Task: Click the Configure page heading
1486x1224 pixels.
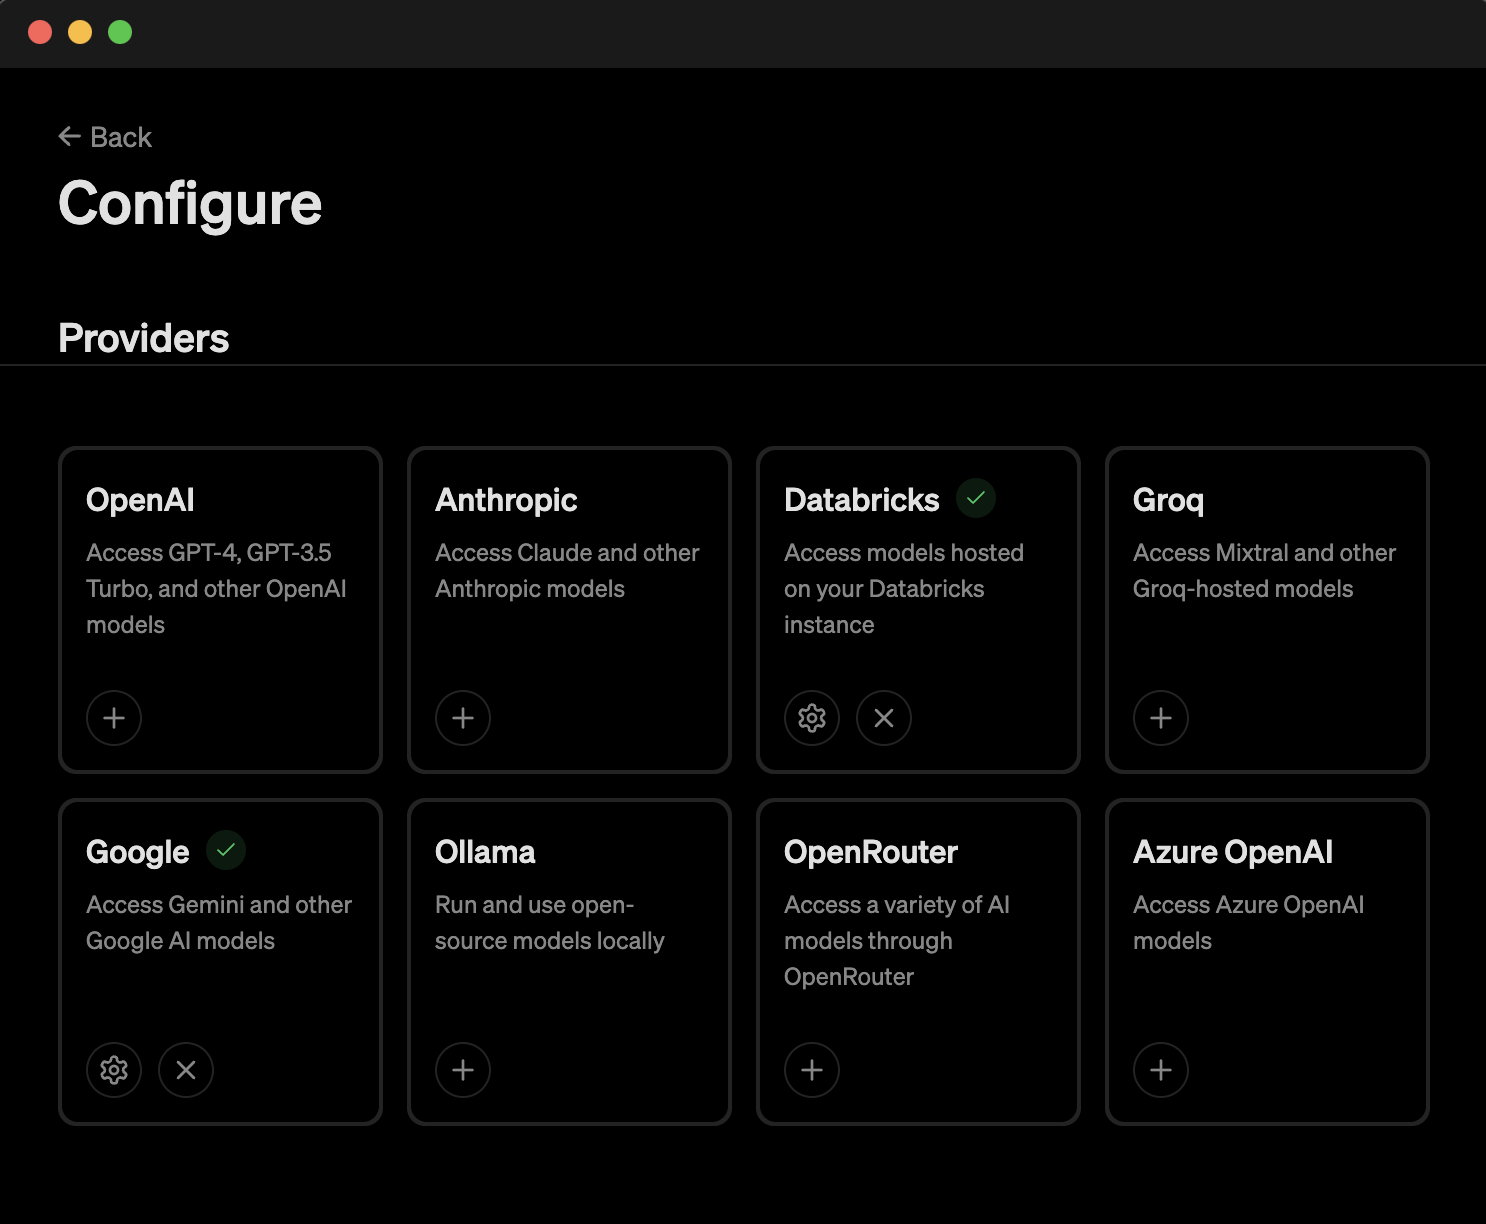Action: [190, 204]
